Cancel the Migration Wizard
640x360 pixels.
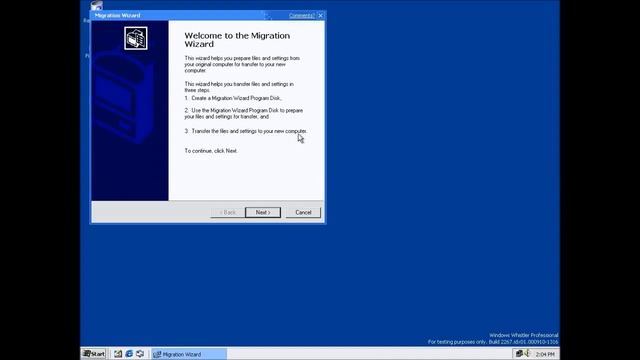point(303,212)
